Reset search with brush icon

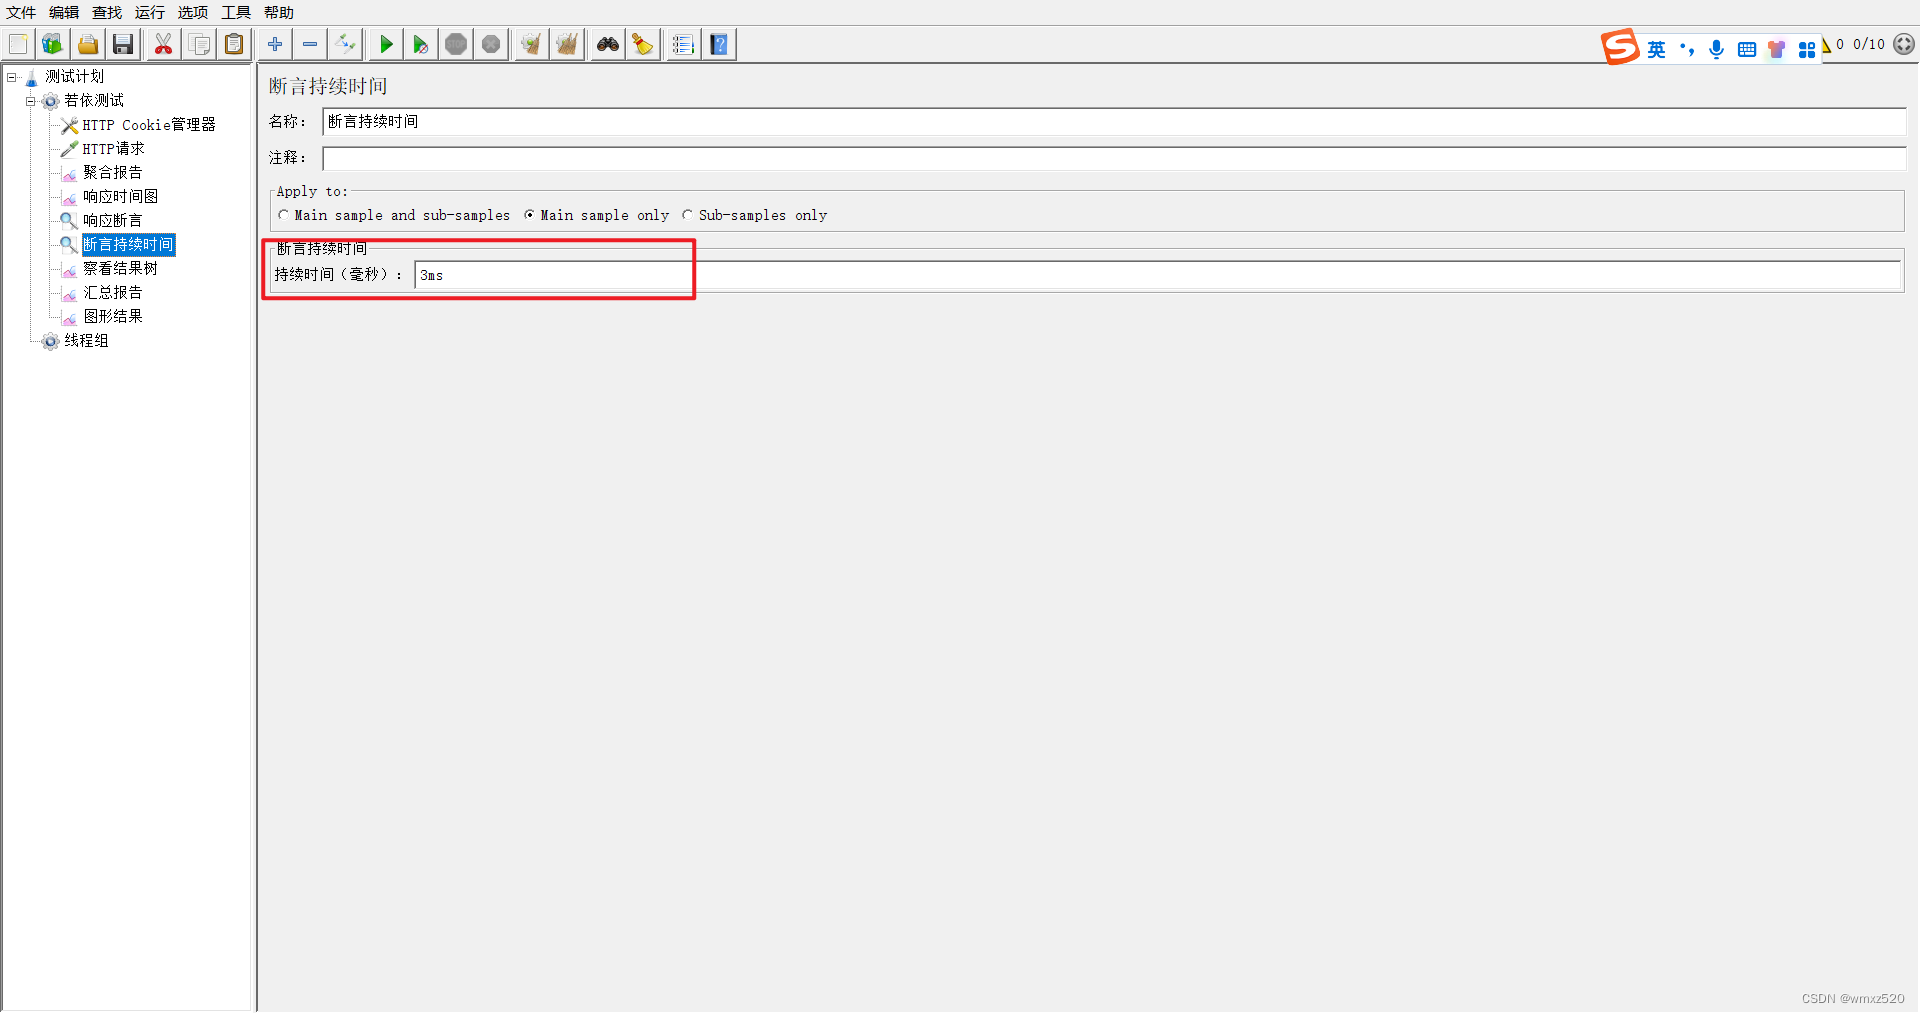pyautogui.click(x=642, y=44)
